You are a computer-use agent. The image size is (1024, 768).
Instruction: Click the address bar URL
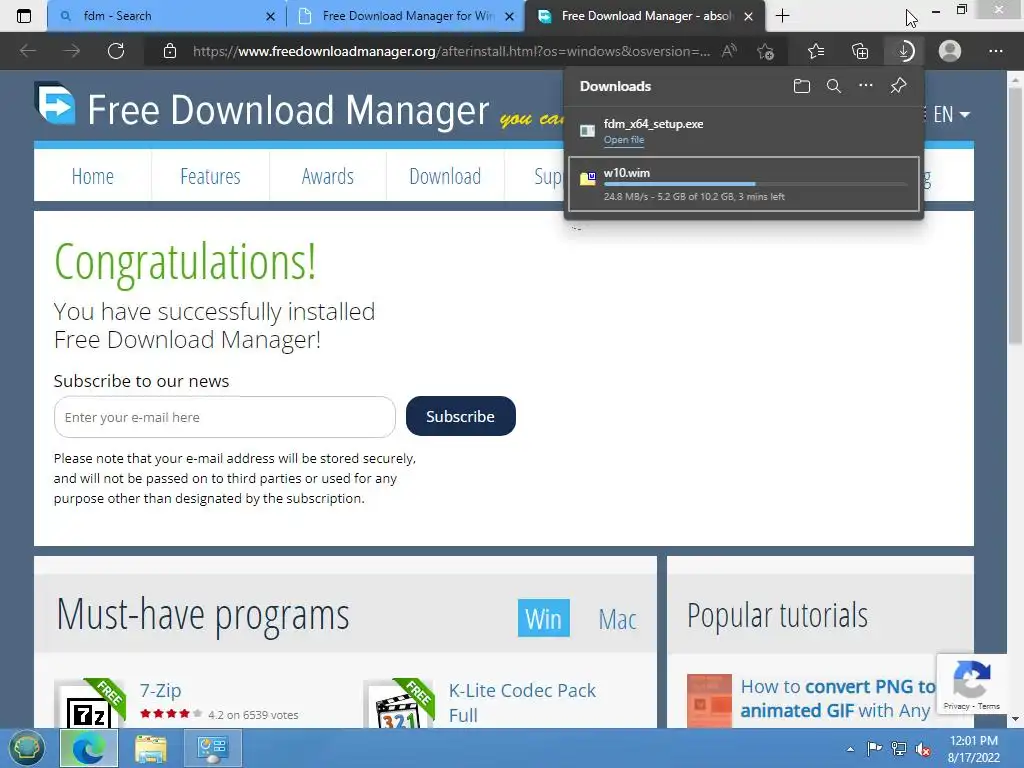[x=451, y=51]
